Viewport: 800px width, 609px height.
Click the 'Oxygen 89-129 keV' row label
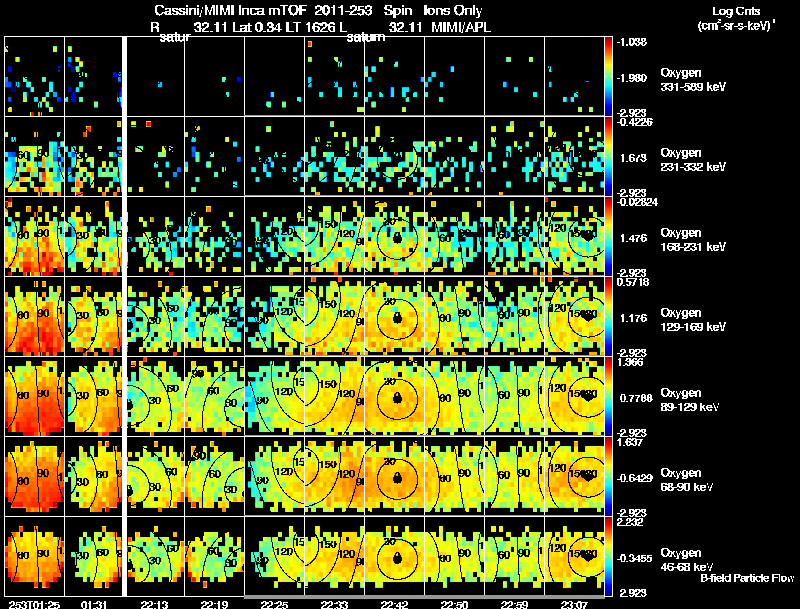pyautogui.click(x=690, y=400)
